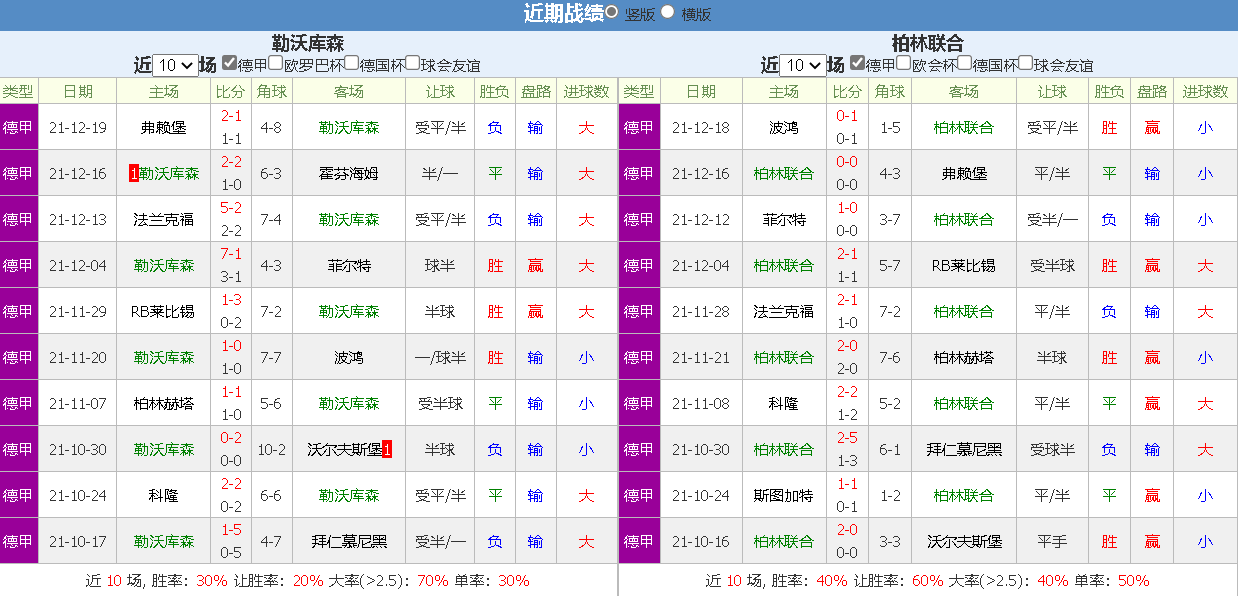Click the 近期战绩 heading

(x=564, y=13)
